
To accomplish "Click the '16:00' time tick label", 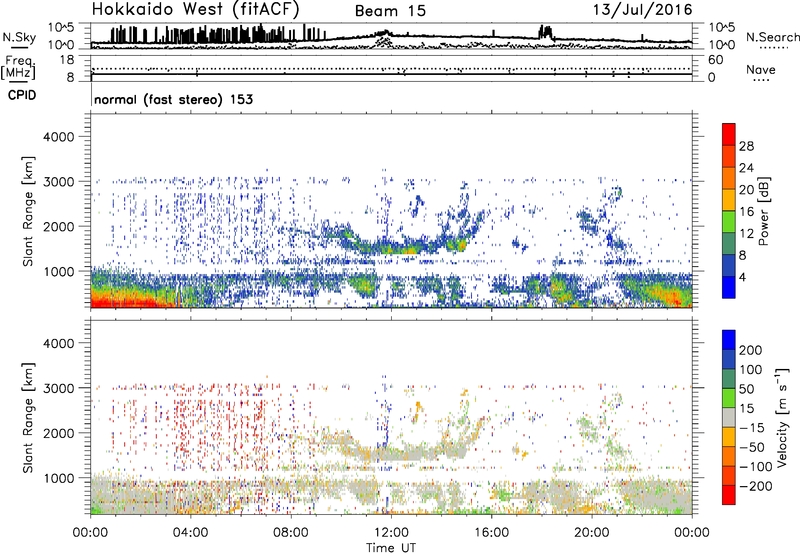I will coord(491,533).
